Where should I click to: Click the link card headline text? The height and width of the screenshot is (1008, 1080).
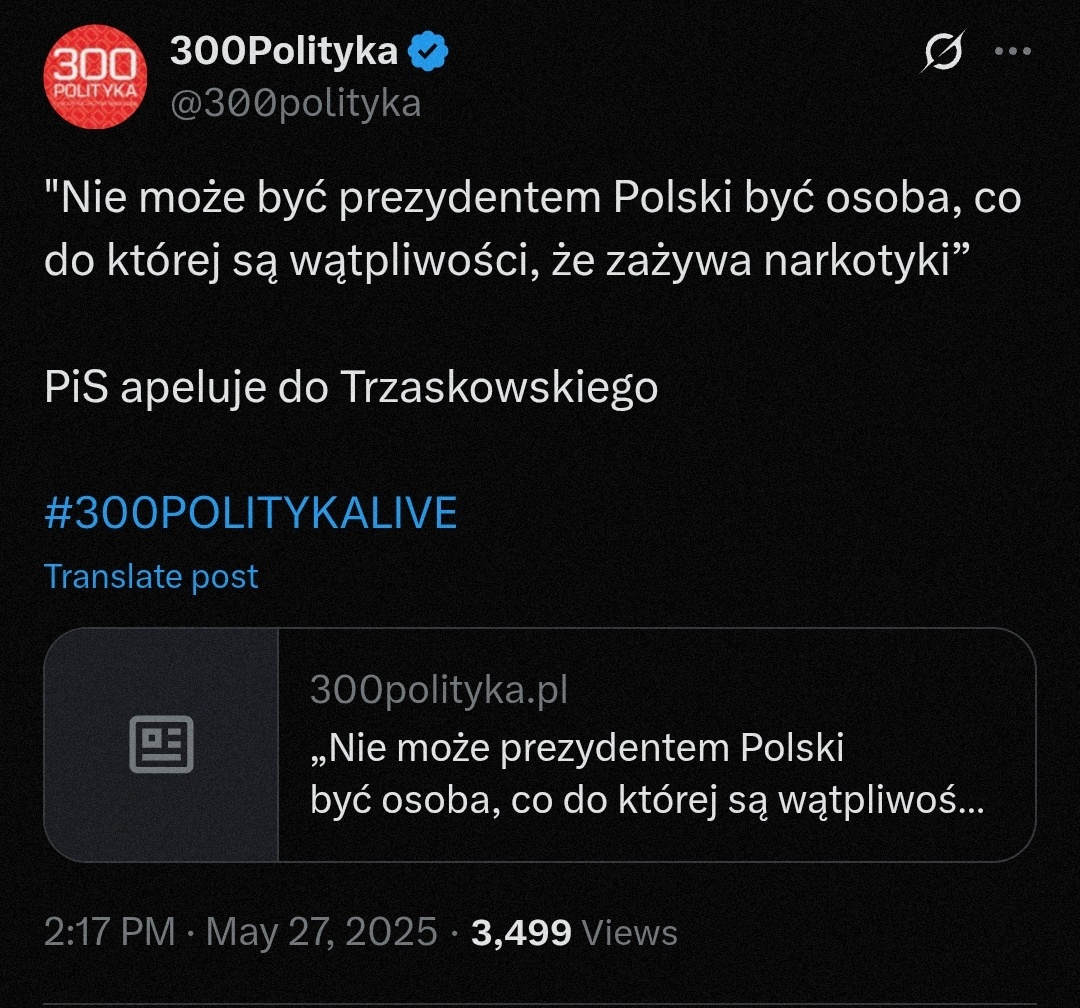pyautogui.click(x=646, y=774)
